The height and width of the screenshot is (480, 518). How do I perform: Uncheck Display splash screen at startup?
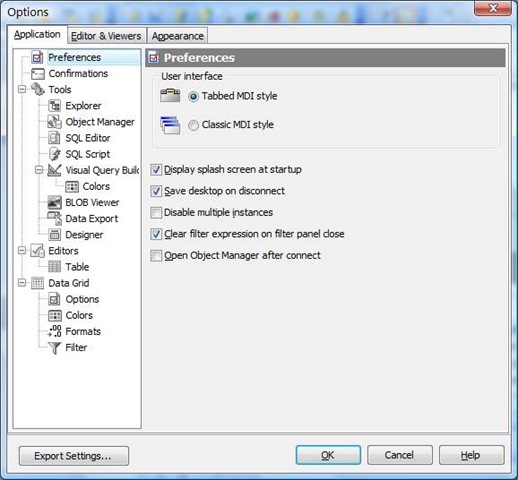[156, 170]
